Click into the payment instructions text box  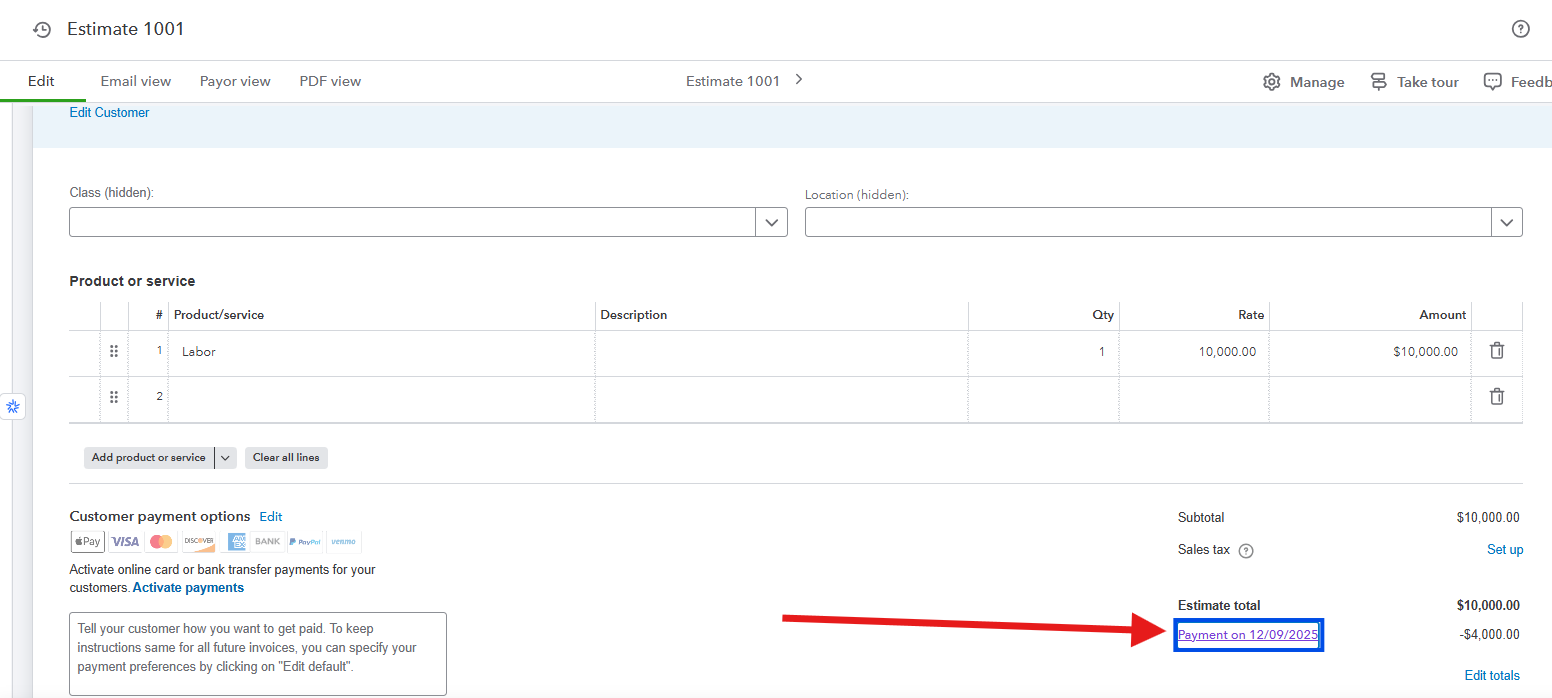coord(257,653)
